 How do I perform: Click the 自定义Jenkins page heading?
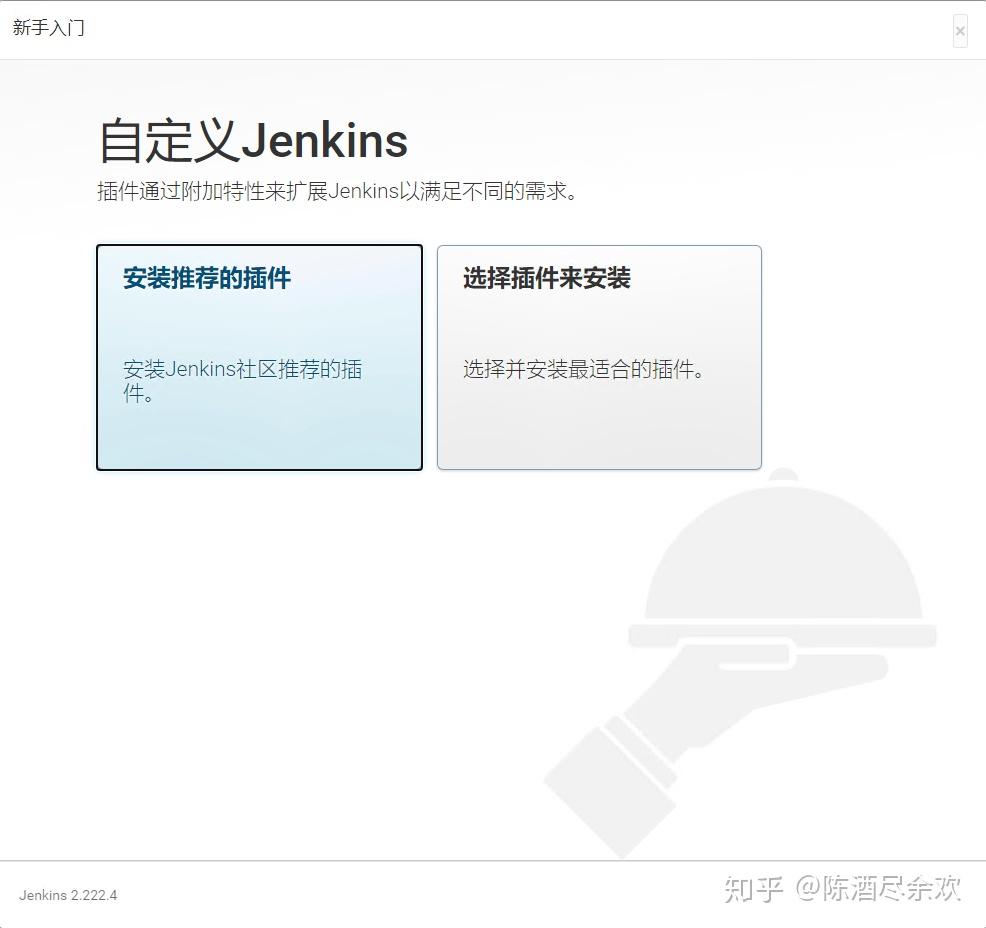(x=250, y=140)
